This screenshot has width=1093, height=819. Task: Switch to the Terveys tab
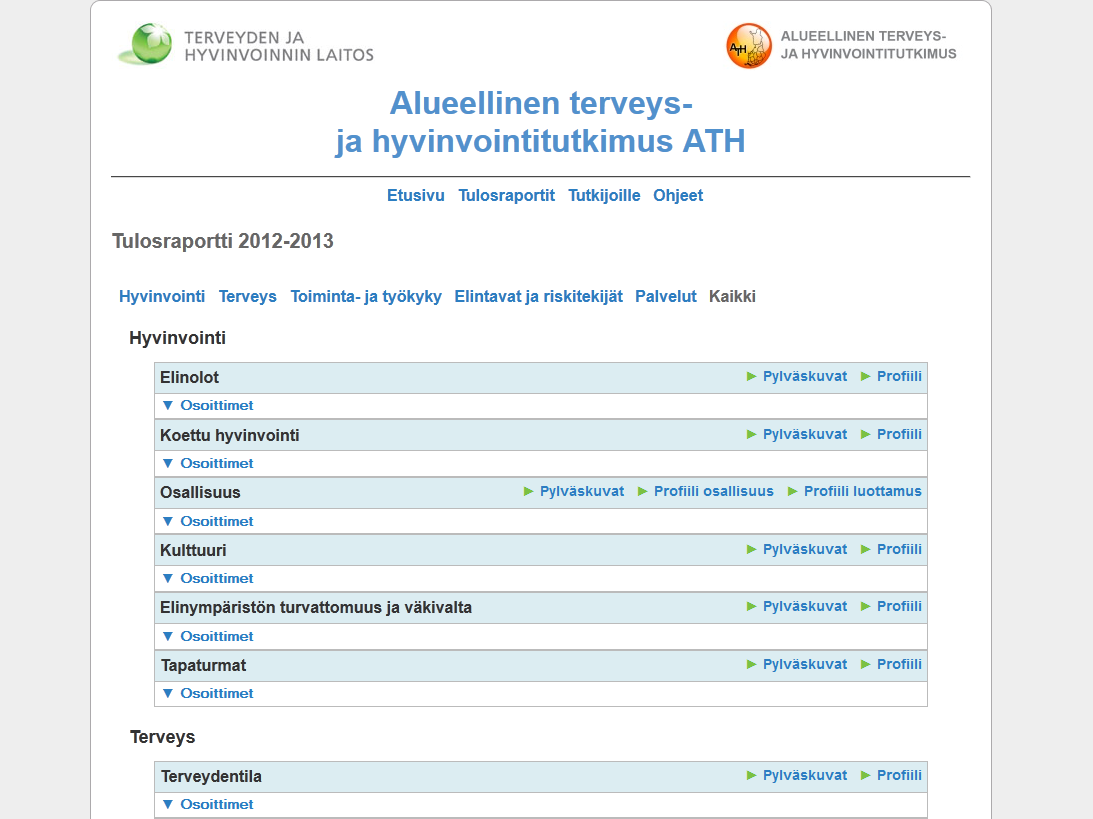247,296
